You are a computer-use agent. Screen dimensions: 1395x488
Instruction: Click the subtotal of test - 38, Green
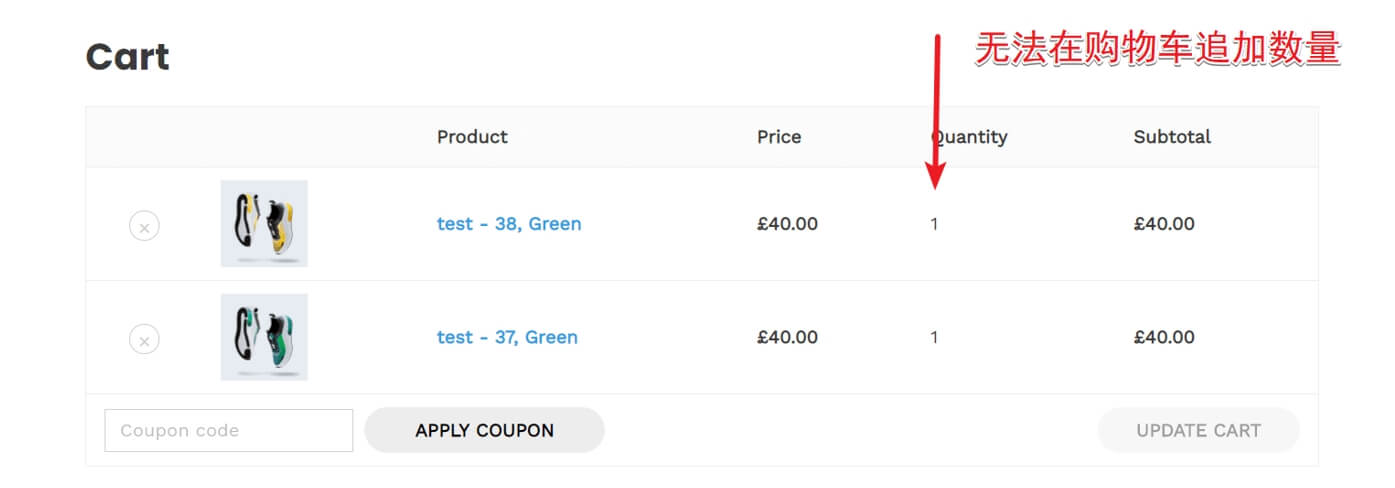point(1164,224)
